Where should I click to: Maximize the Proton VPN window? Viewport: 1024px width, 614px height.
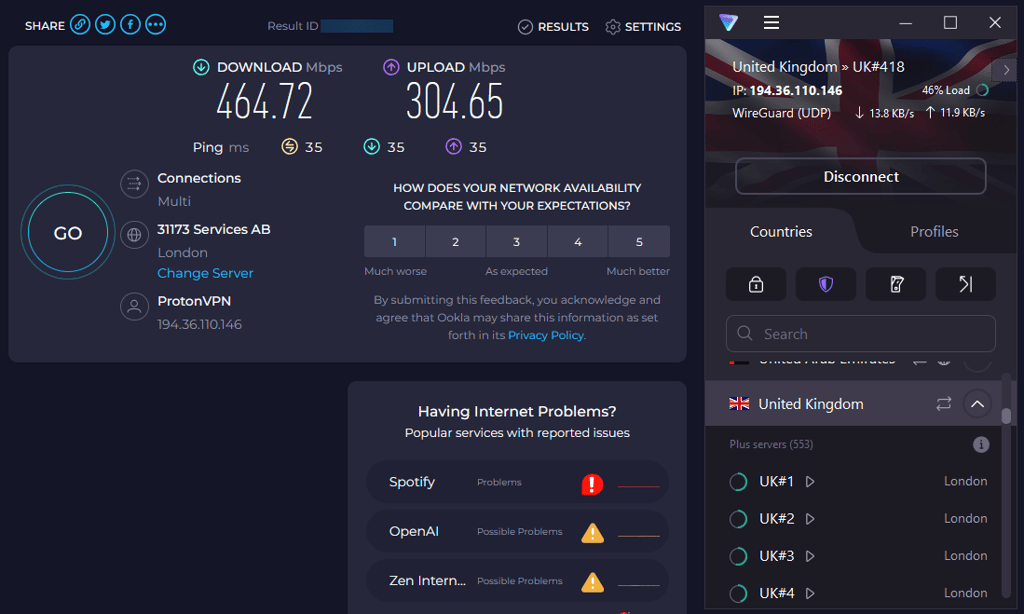(x=950, y=23)
